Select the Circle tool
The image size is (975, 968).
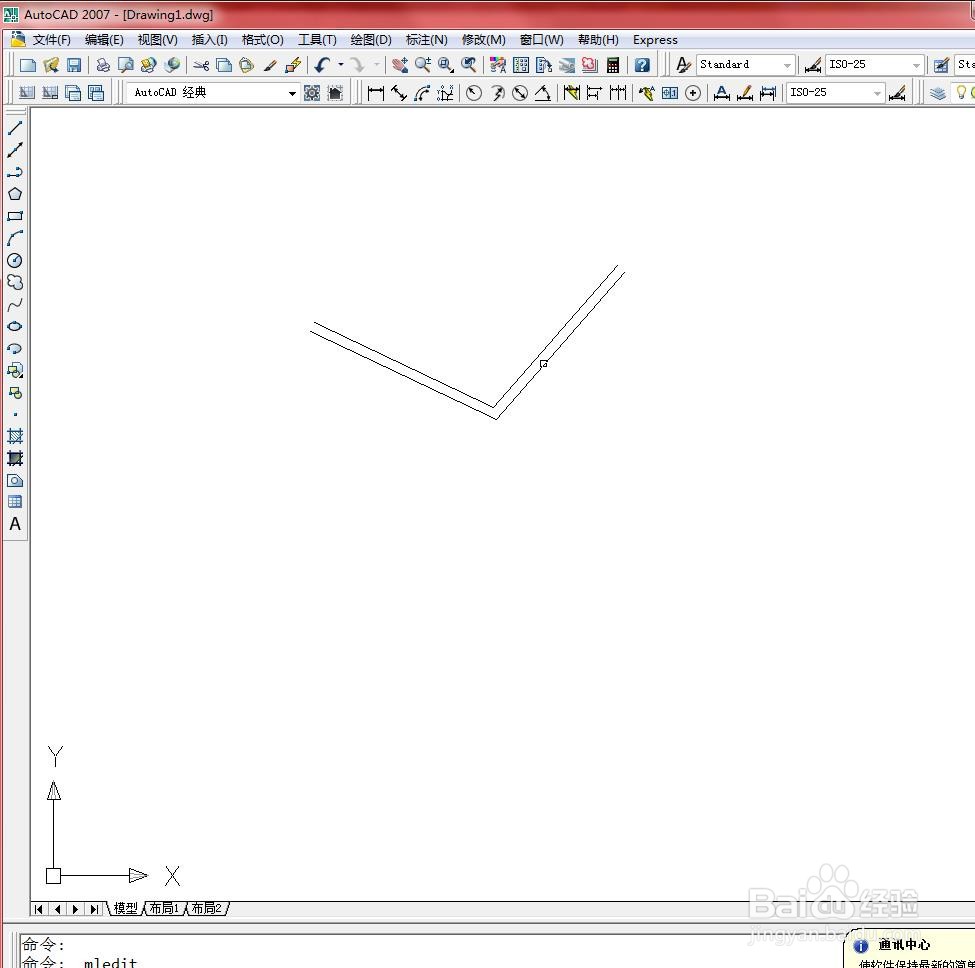tap(15, 260)
